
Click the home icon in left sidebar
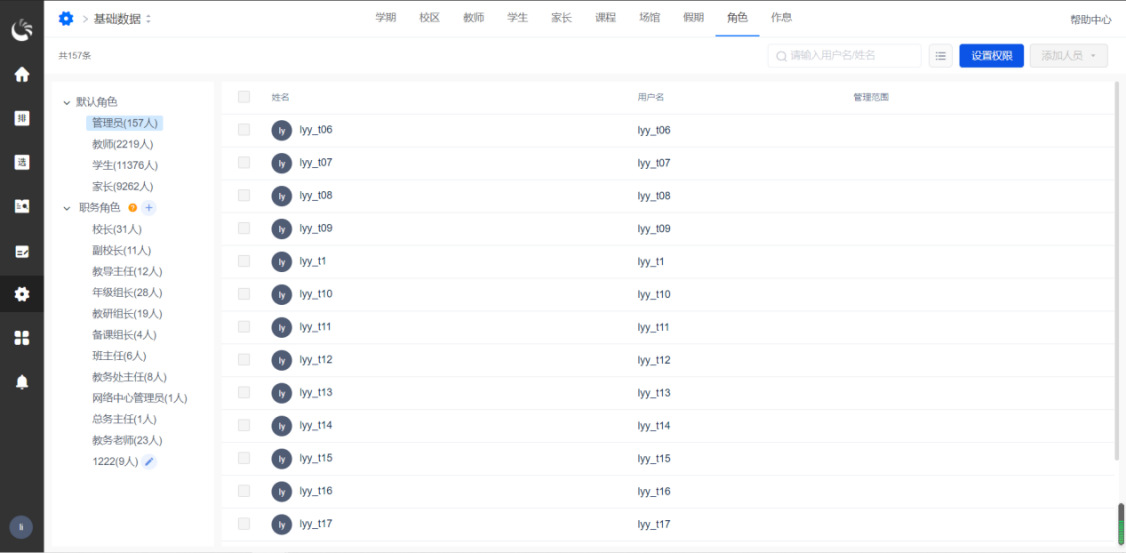tap(21, 74)
